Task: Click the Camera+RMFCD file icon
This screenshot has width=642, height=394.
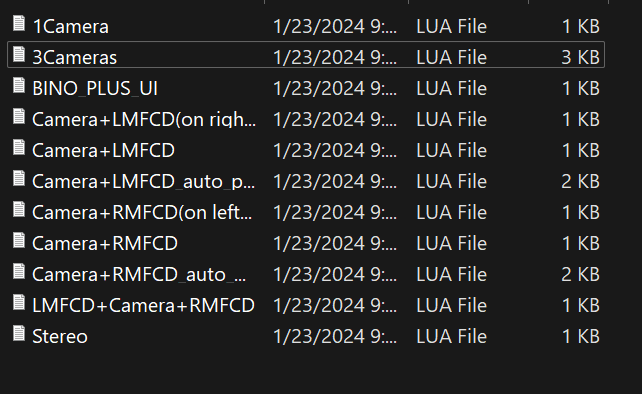Action: tap(19, 240)
